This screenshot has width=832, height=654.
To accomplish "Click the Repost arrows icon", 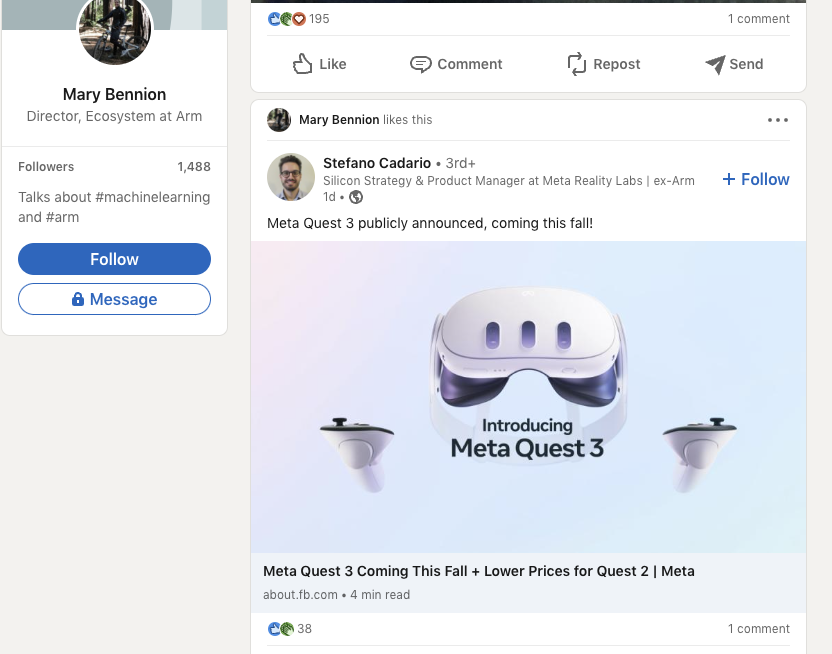I will pyautogui.click(x=577, y=64).
